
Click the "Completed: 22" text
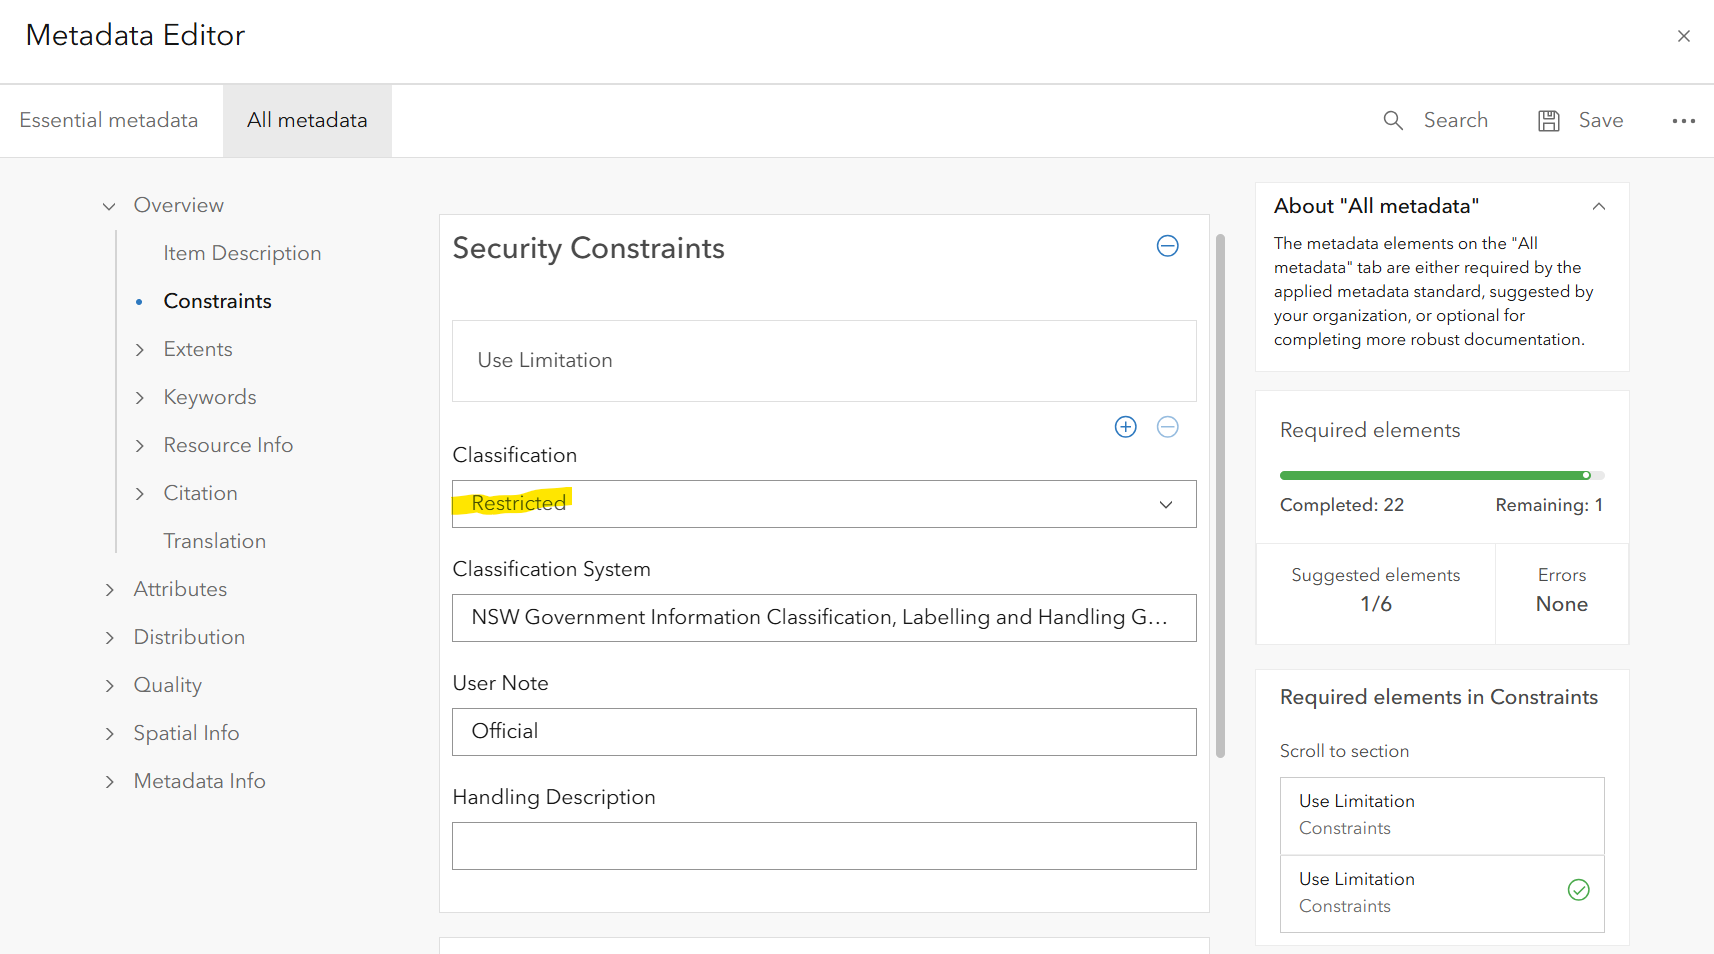pyautogui.click(x=1342, y=505)
